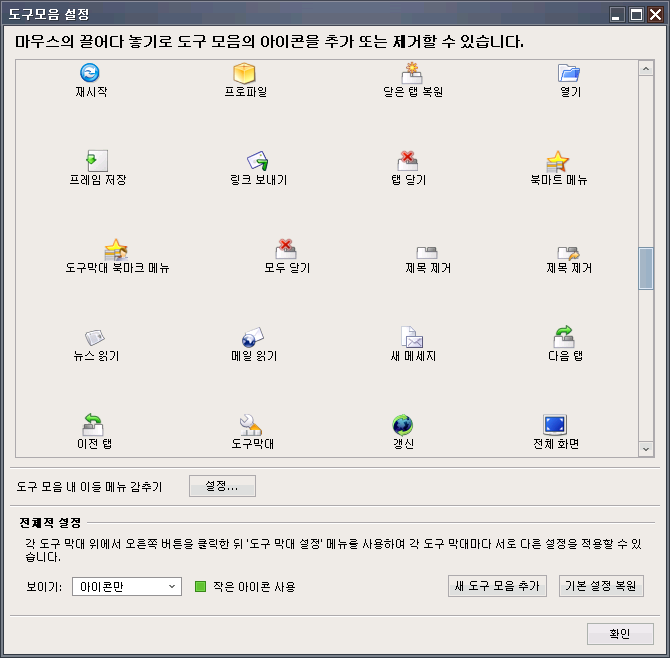
Task: Click the 이전 탭 icon
Action: point(93,424)
